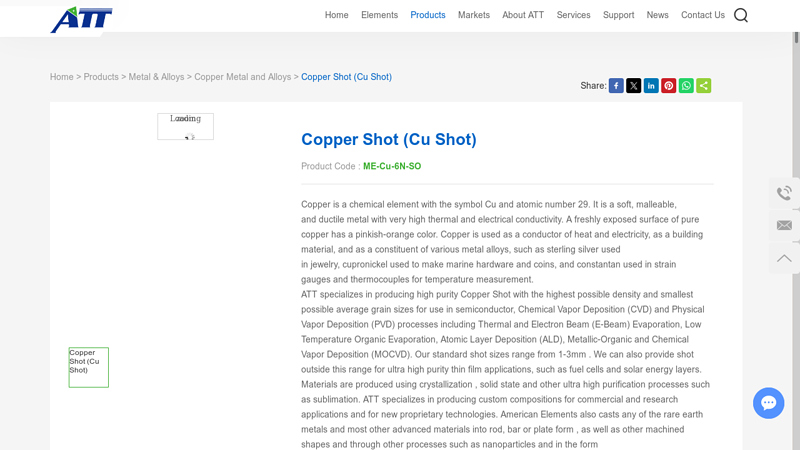Open the News menu item
The height and width of the screenshot is (450, 800).
coord(657,15)
